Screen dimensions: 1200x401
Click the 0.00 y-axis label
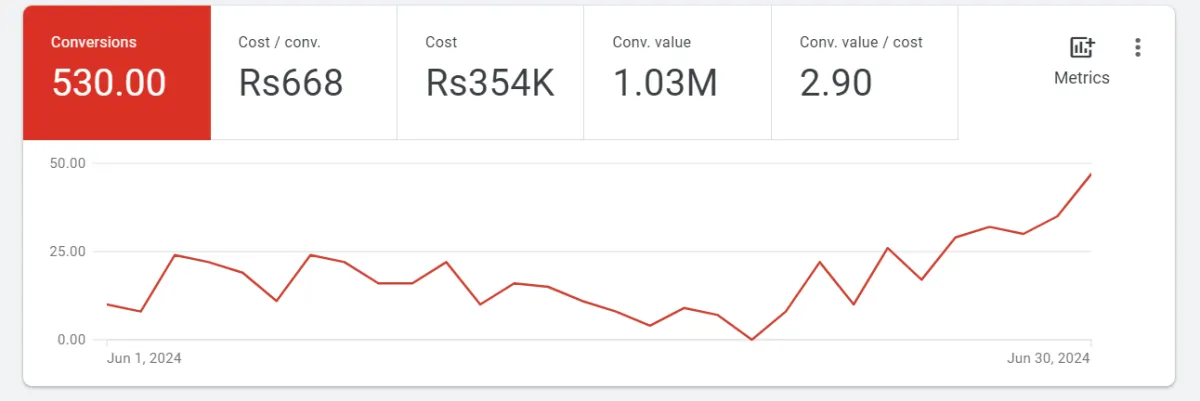pos(72,340)
